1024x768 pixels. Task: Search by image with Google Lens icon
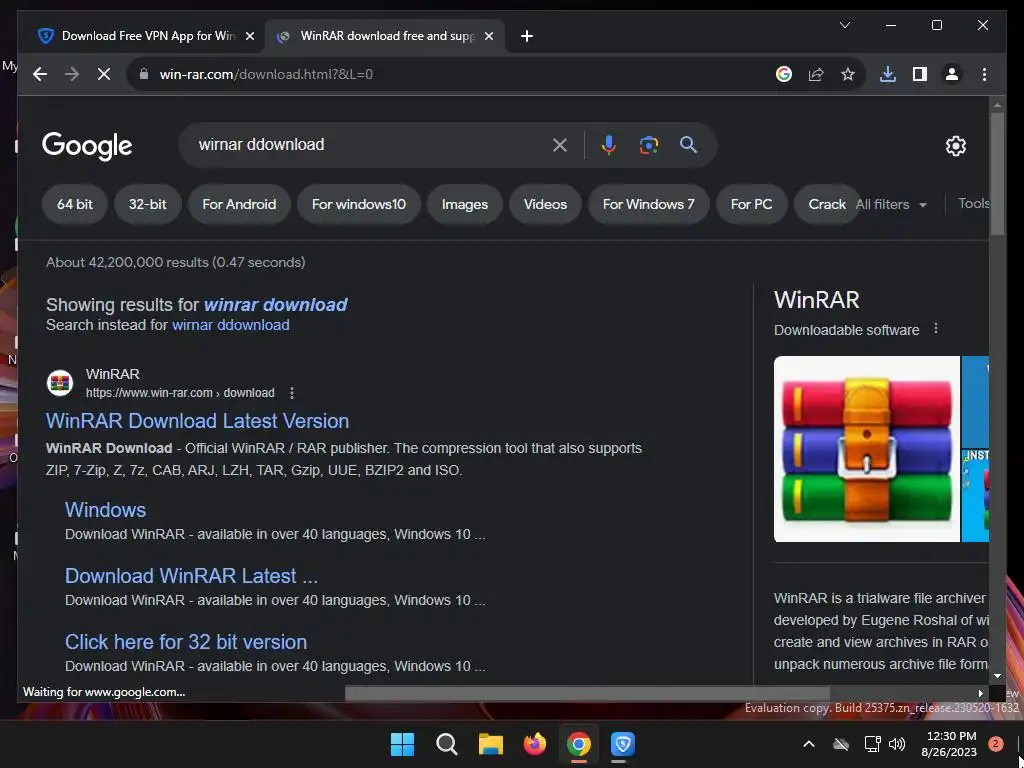648,145
